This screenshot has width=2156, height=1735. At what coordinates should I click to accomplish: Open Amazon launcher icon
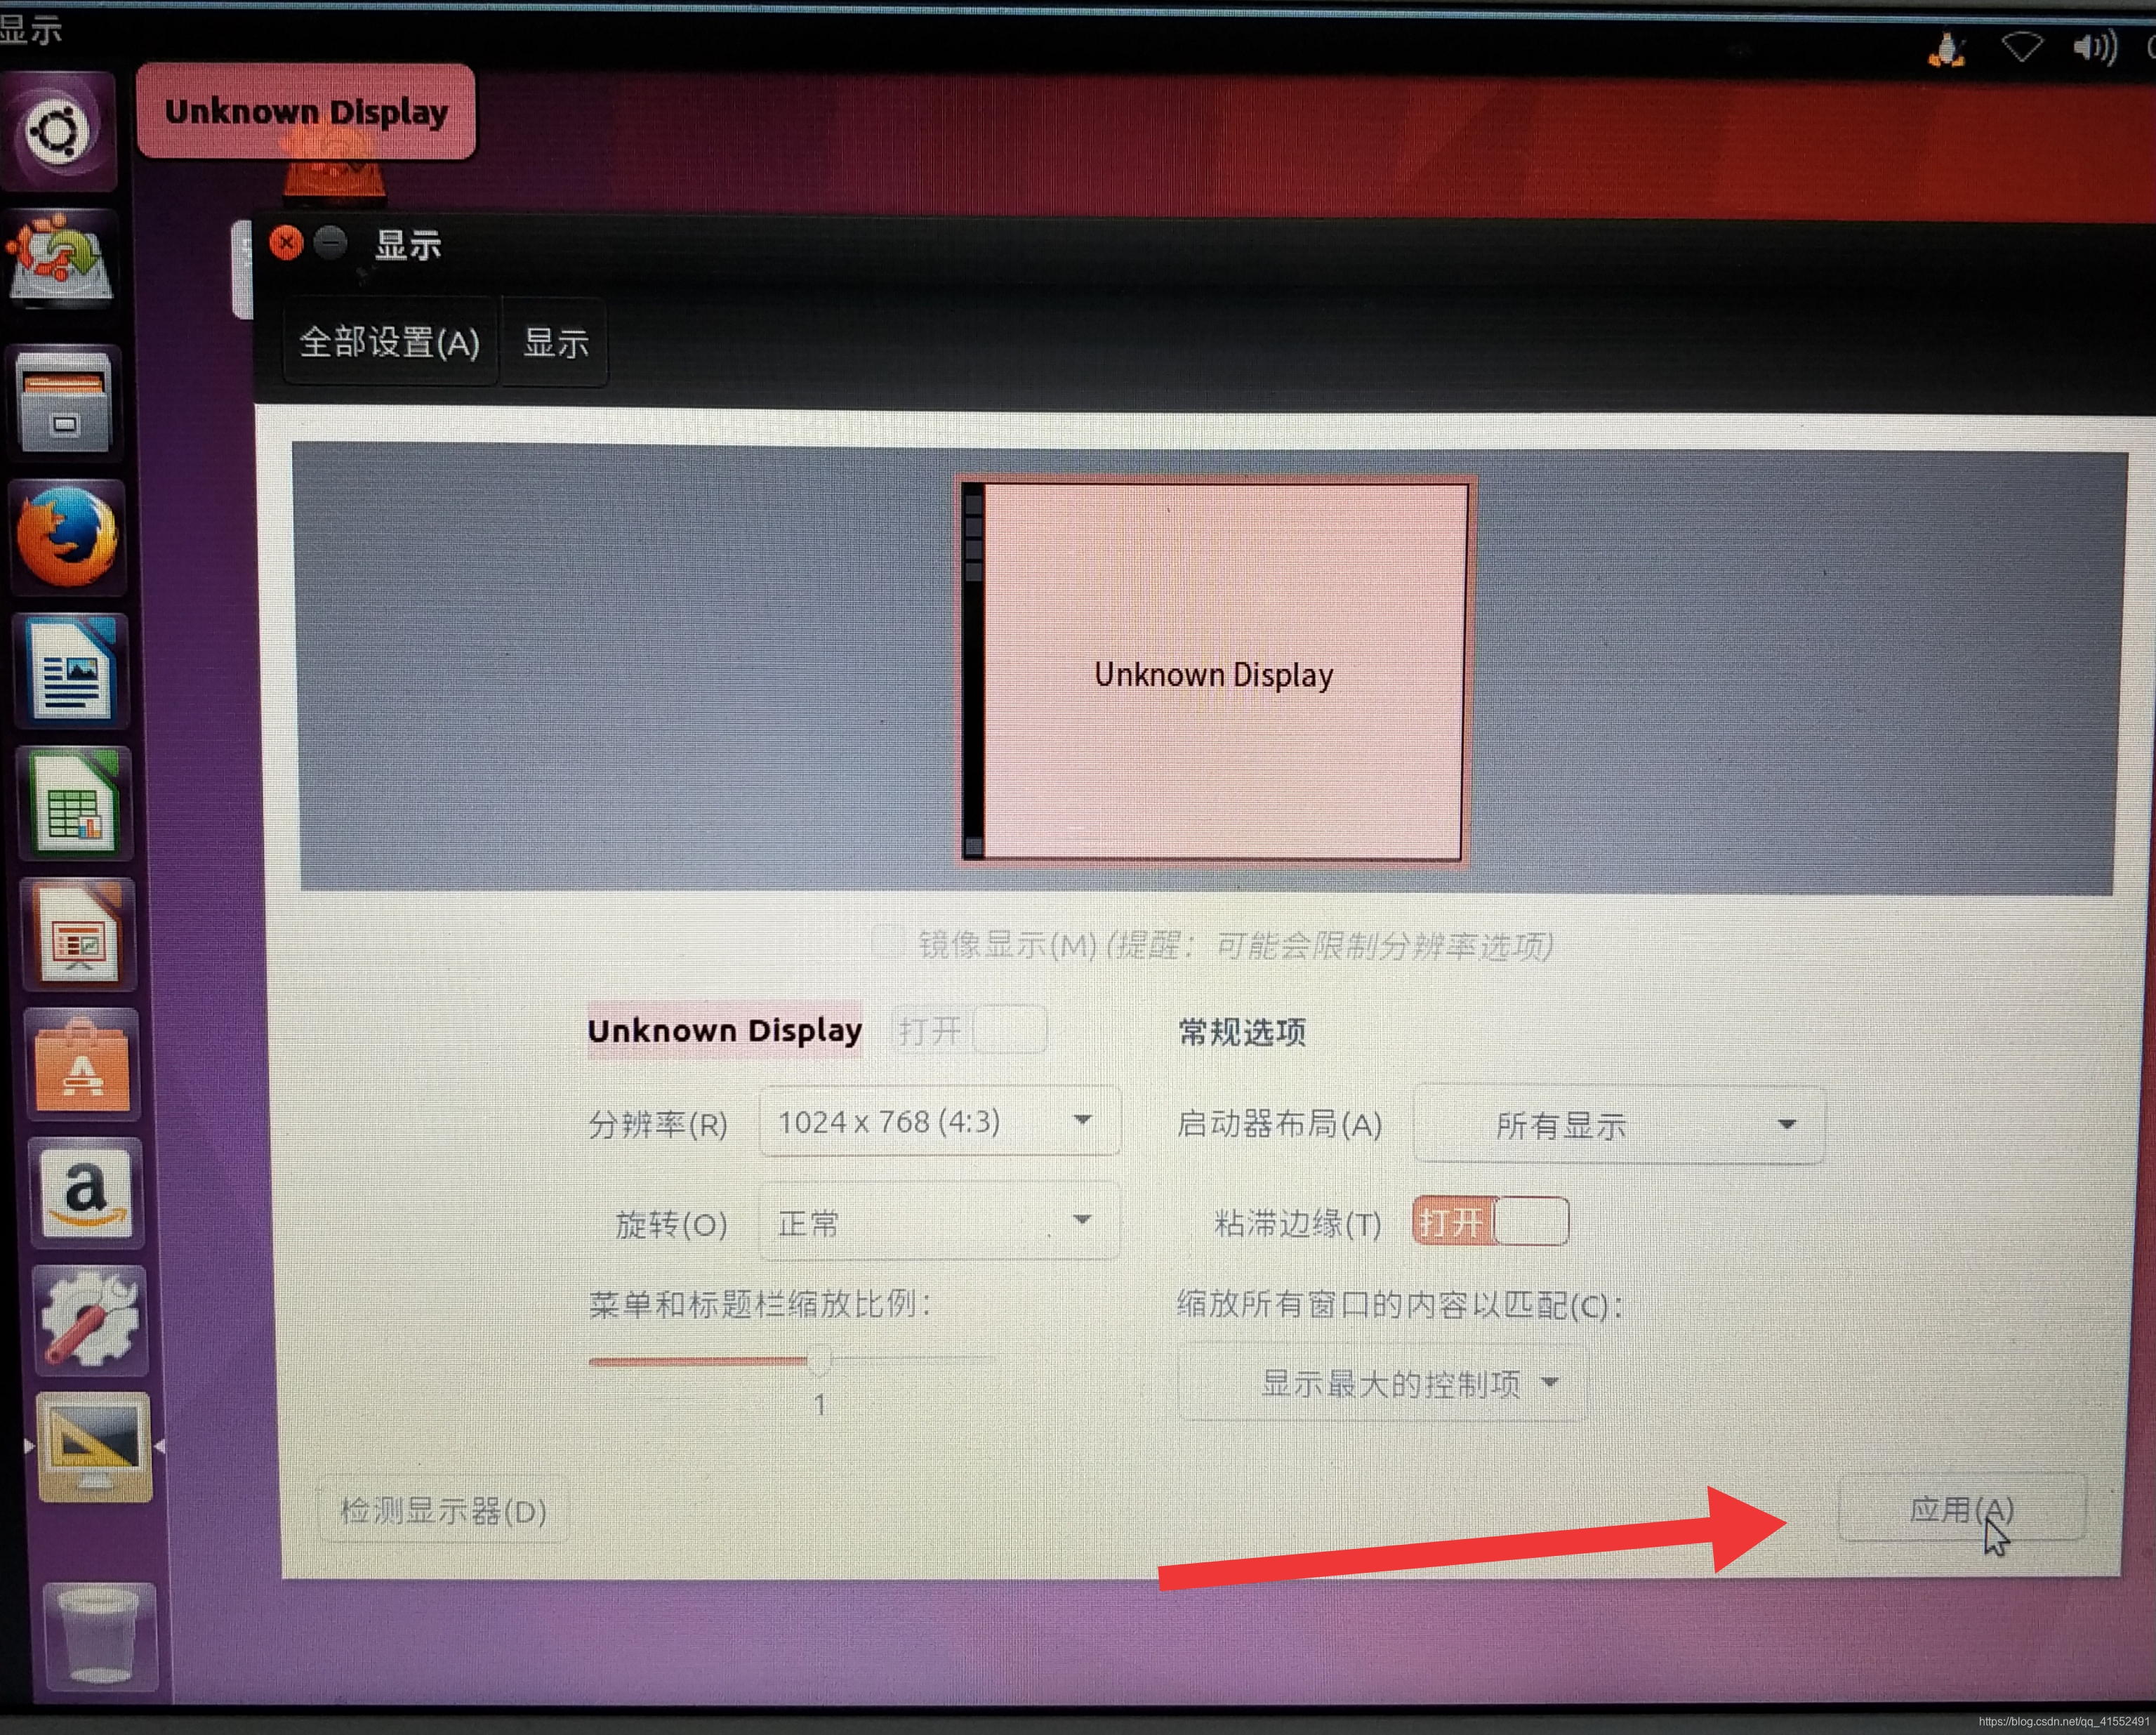(87, 1192)
